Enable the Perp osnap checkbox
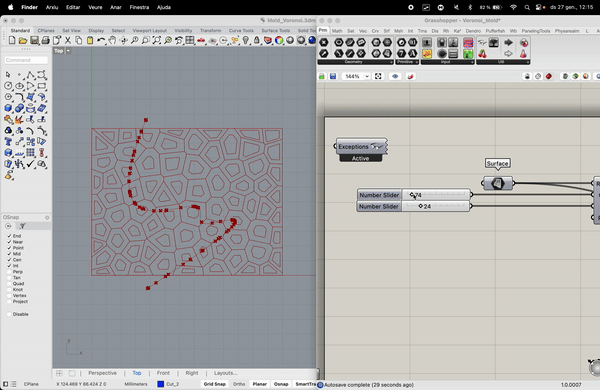This screenshot has height=390, width=600. tap(9, 272)
